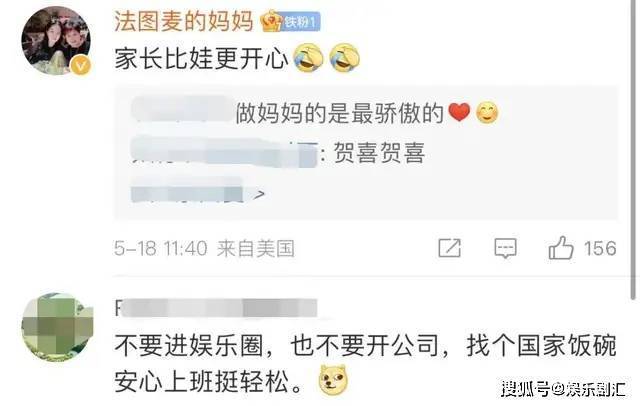This screenshot has width=640, height=406.
Task: Click the 156 like count
Action: 600,248
